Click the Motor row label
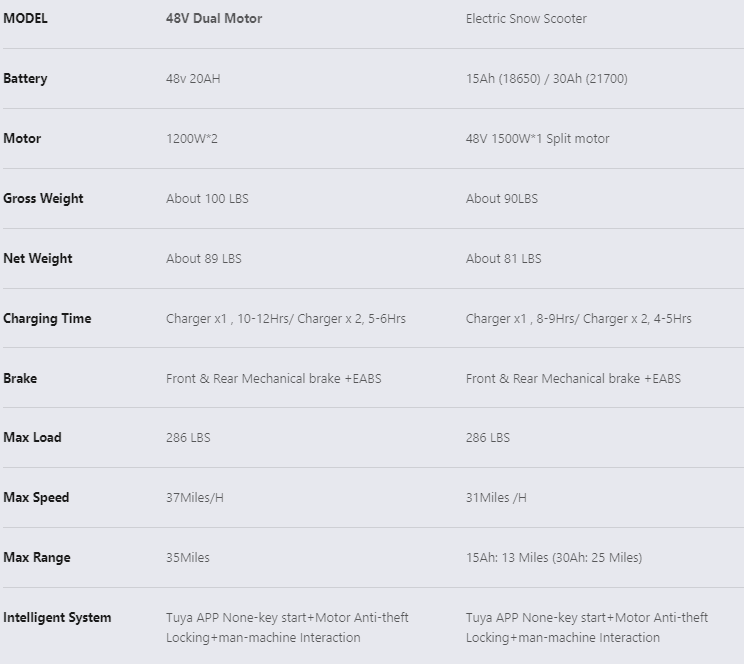Viewport: 744px width, 664px height. pos(22,139)
